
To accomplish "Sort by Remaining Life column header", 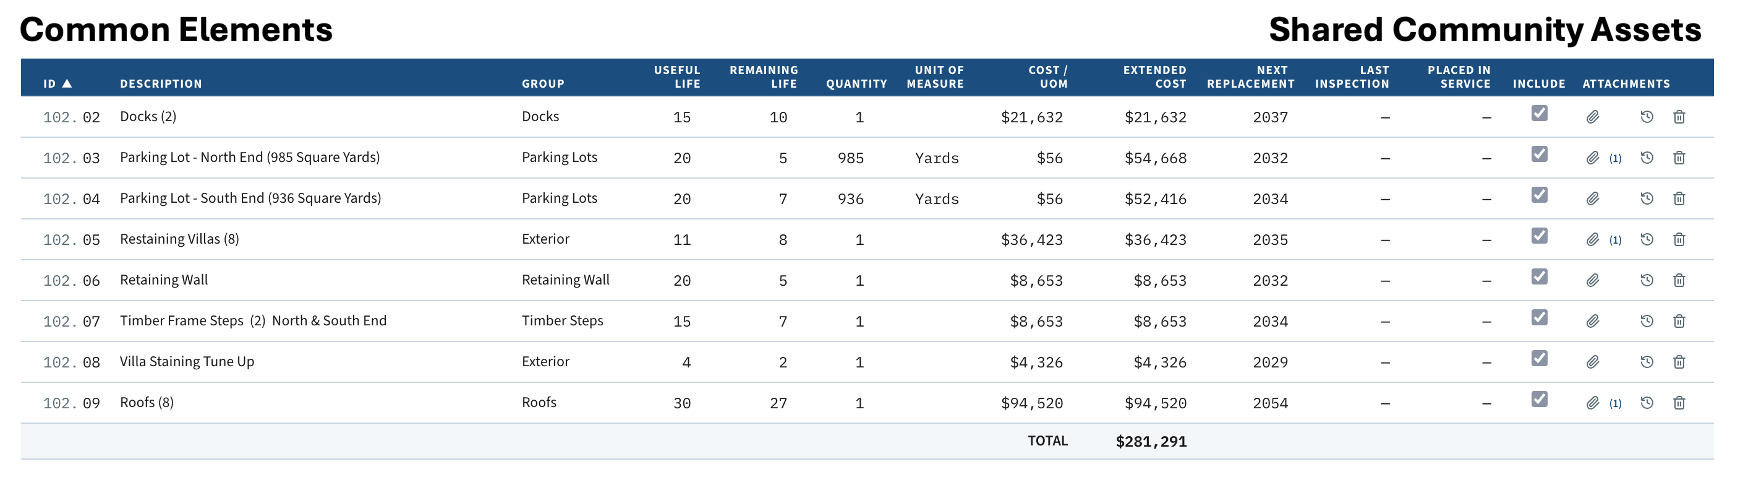I will tap(763, 77).
